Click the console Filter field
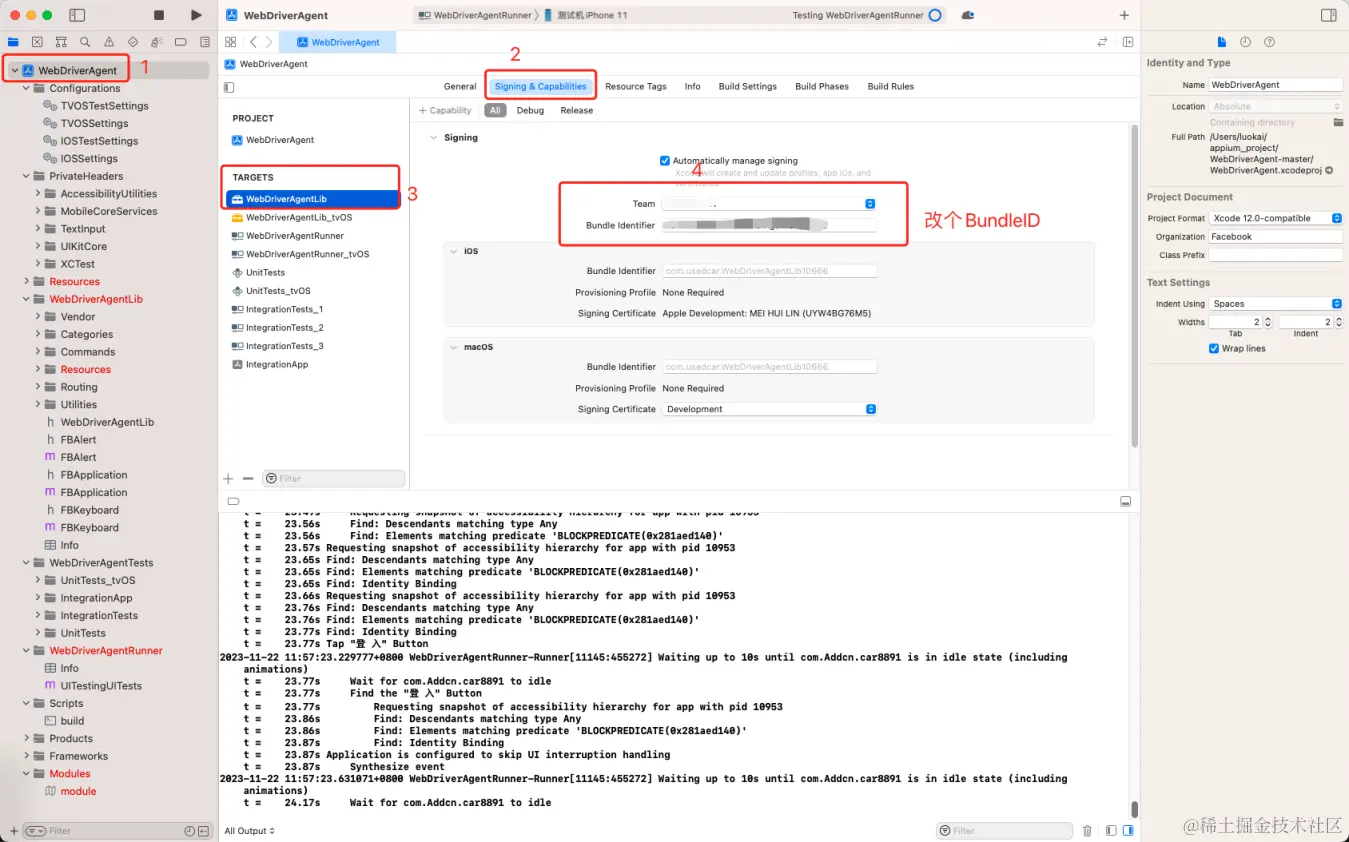 tap(1004, 831)
